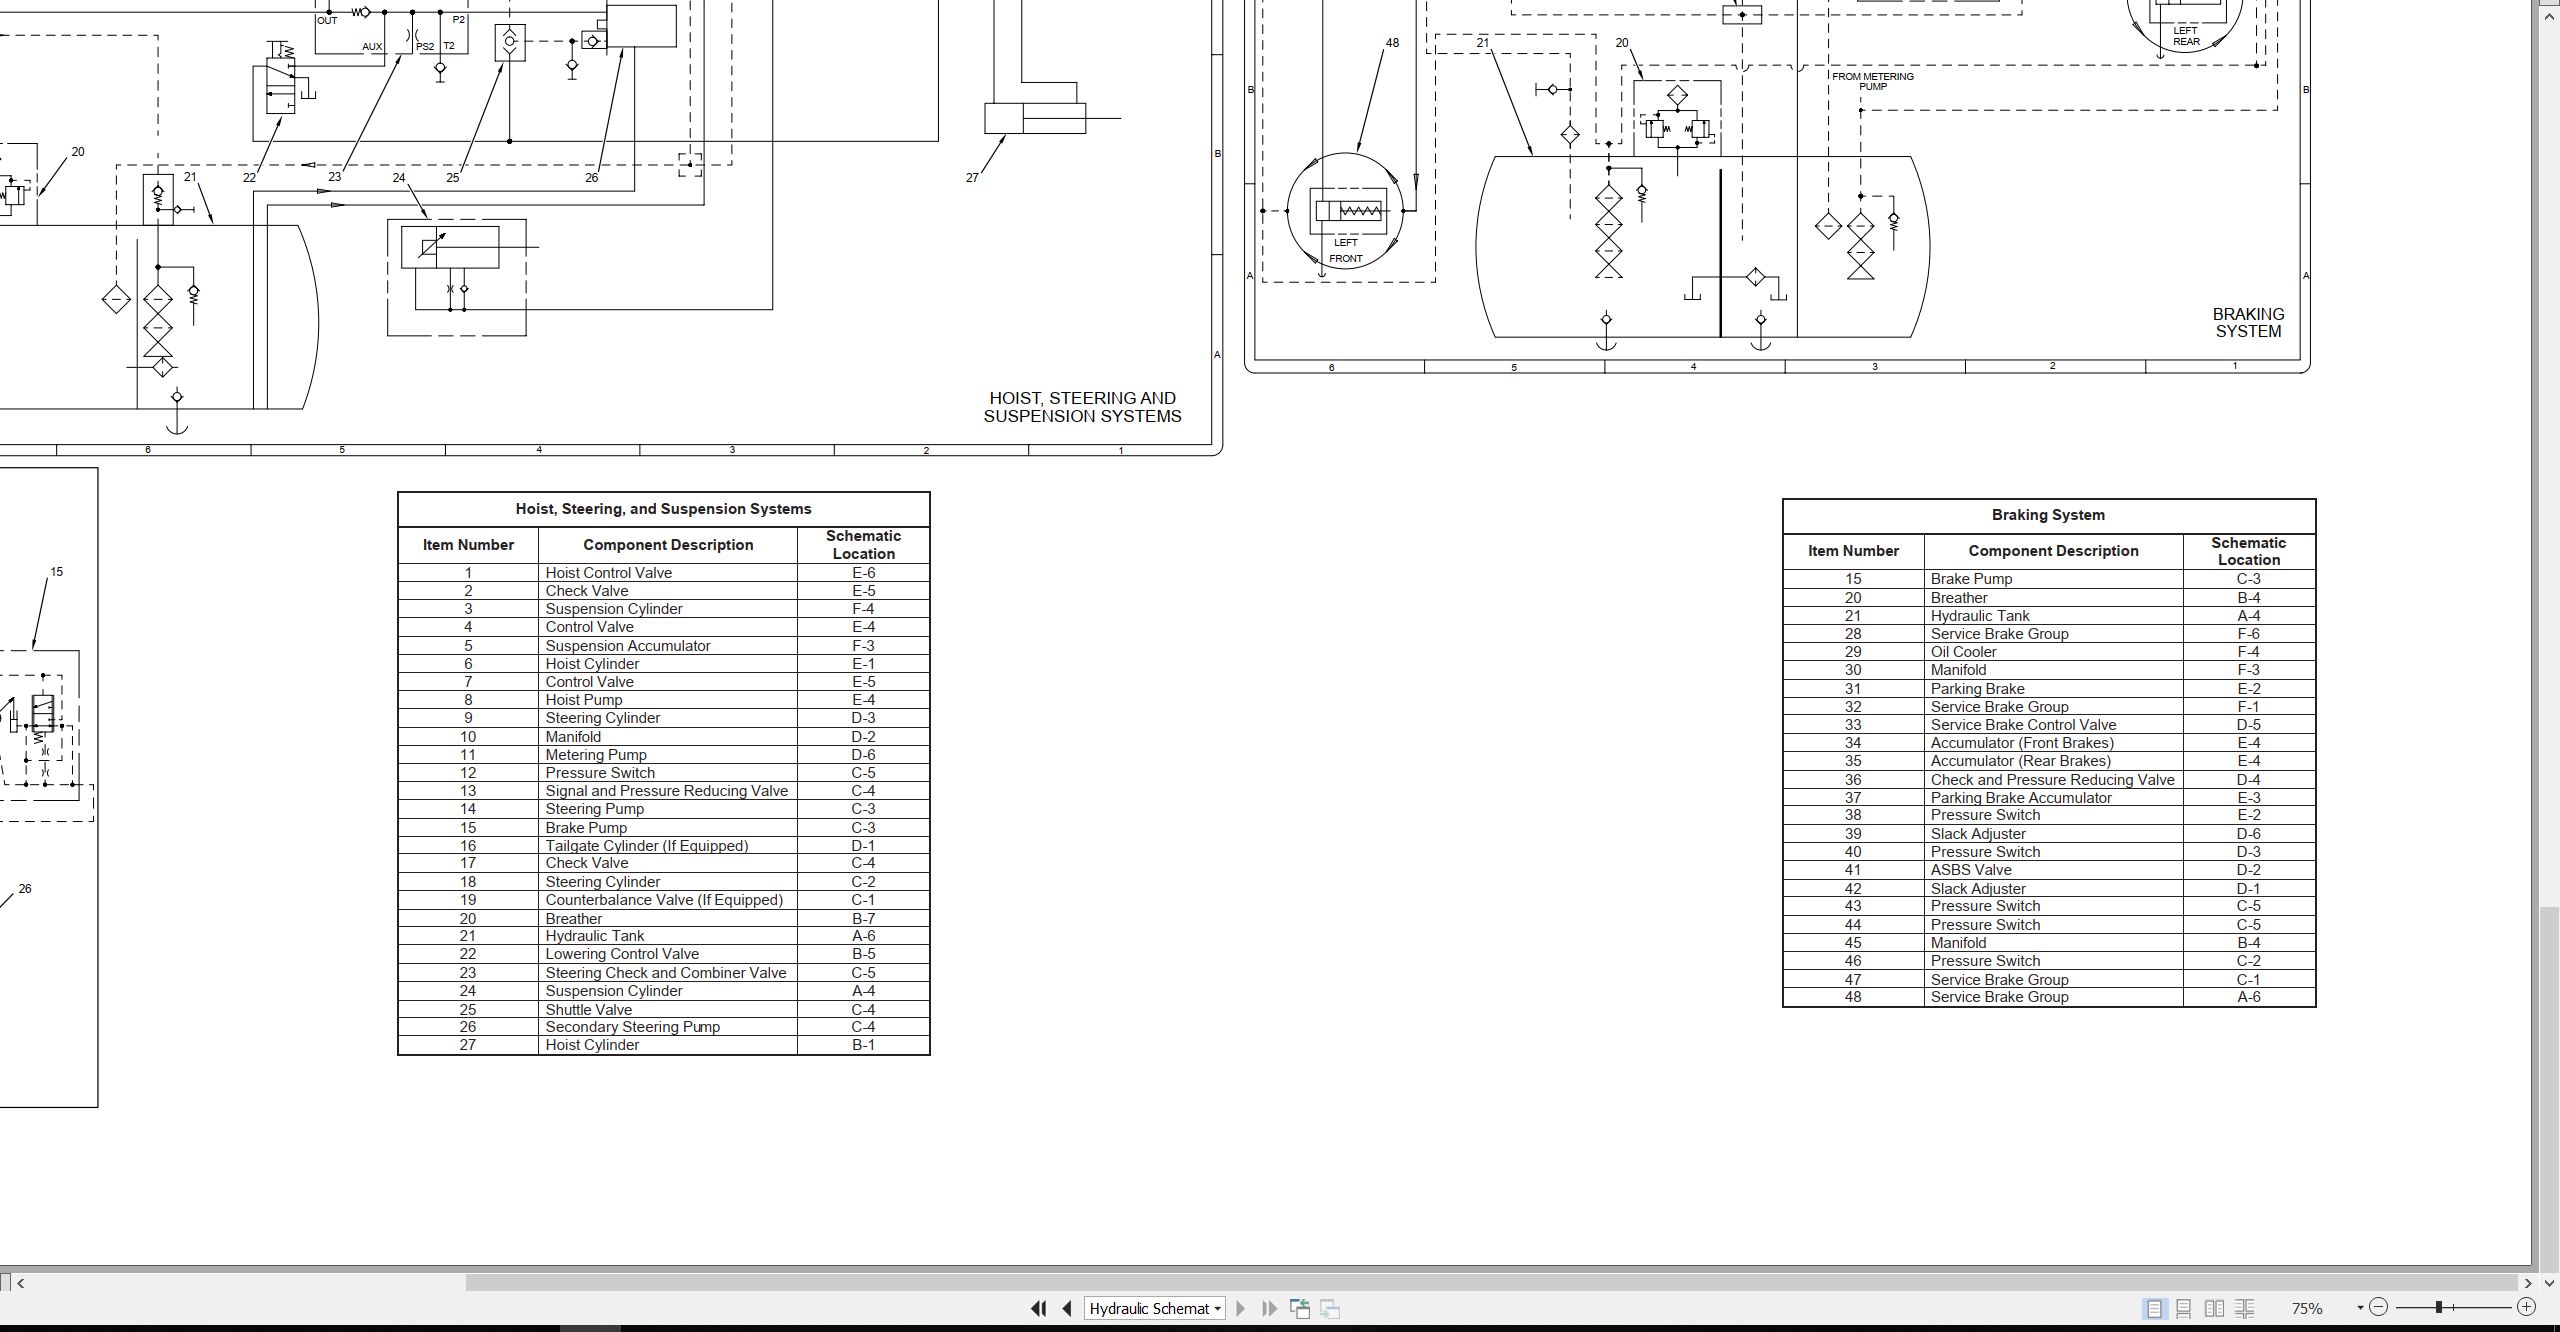The image size is (2560, 1332).
Task: Select 'Tailgate Cylinder (If Equipped)' cell
Action: point(668,846)
